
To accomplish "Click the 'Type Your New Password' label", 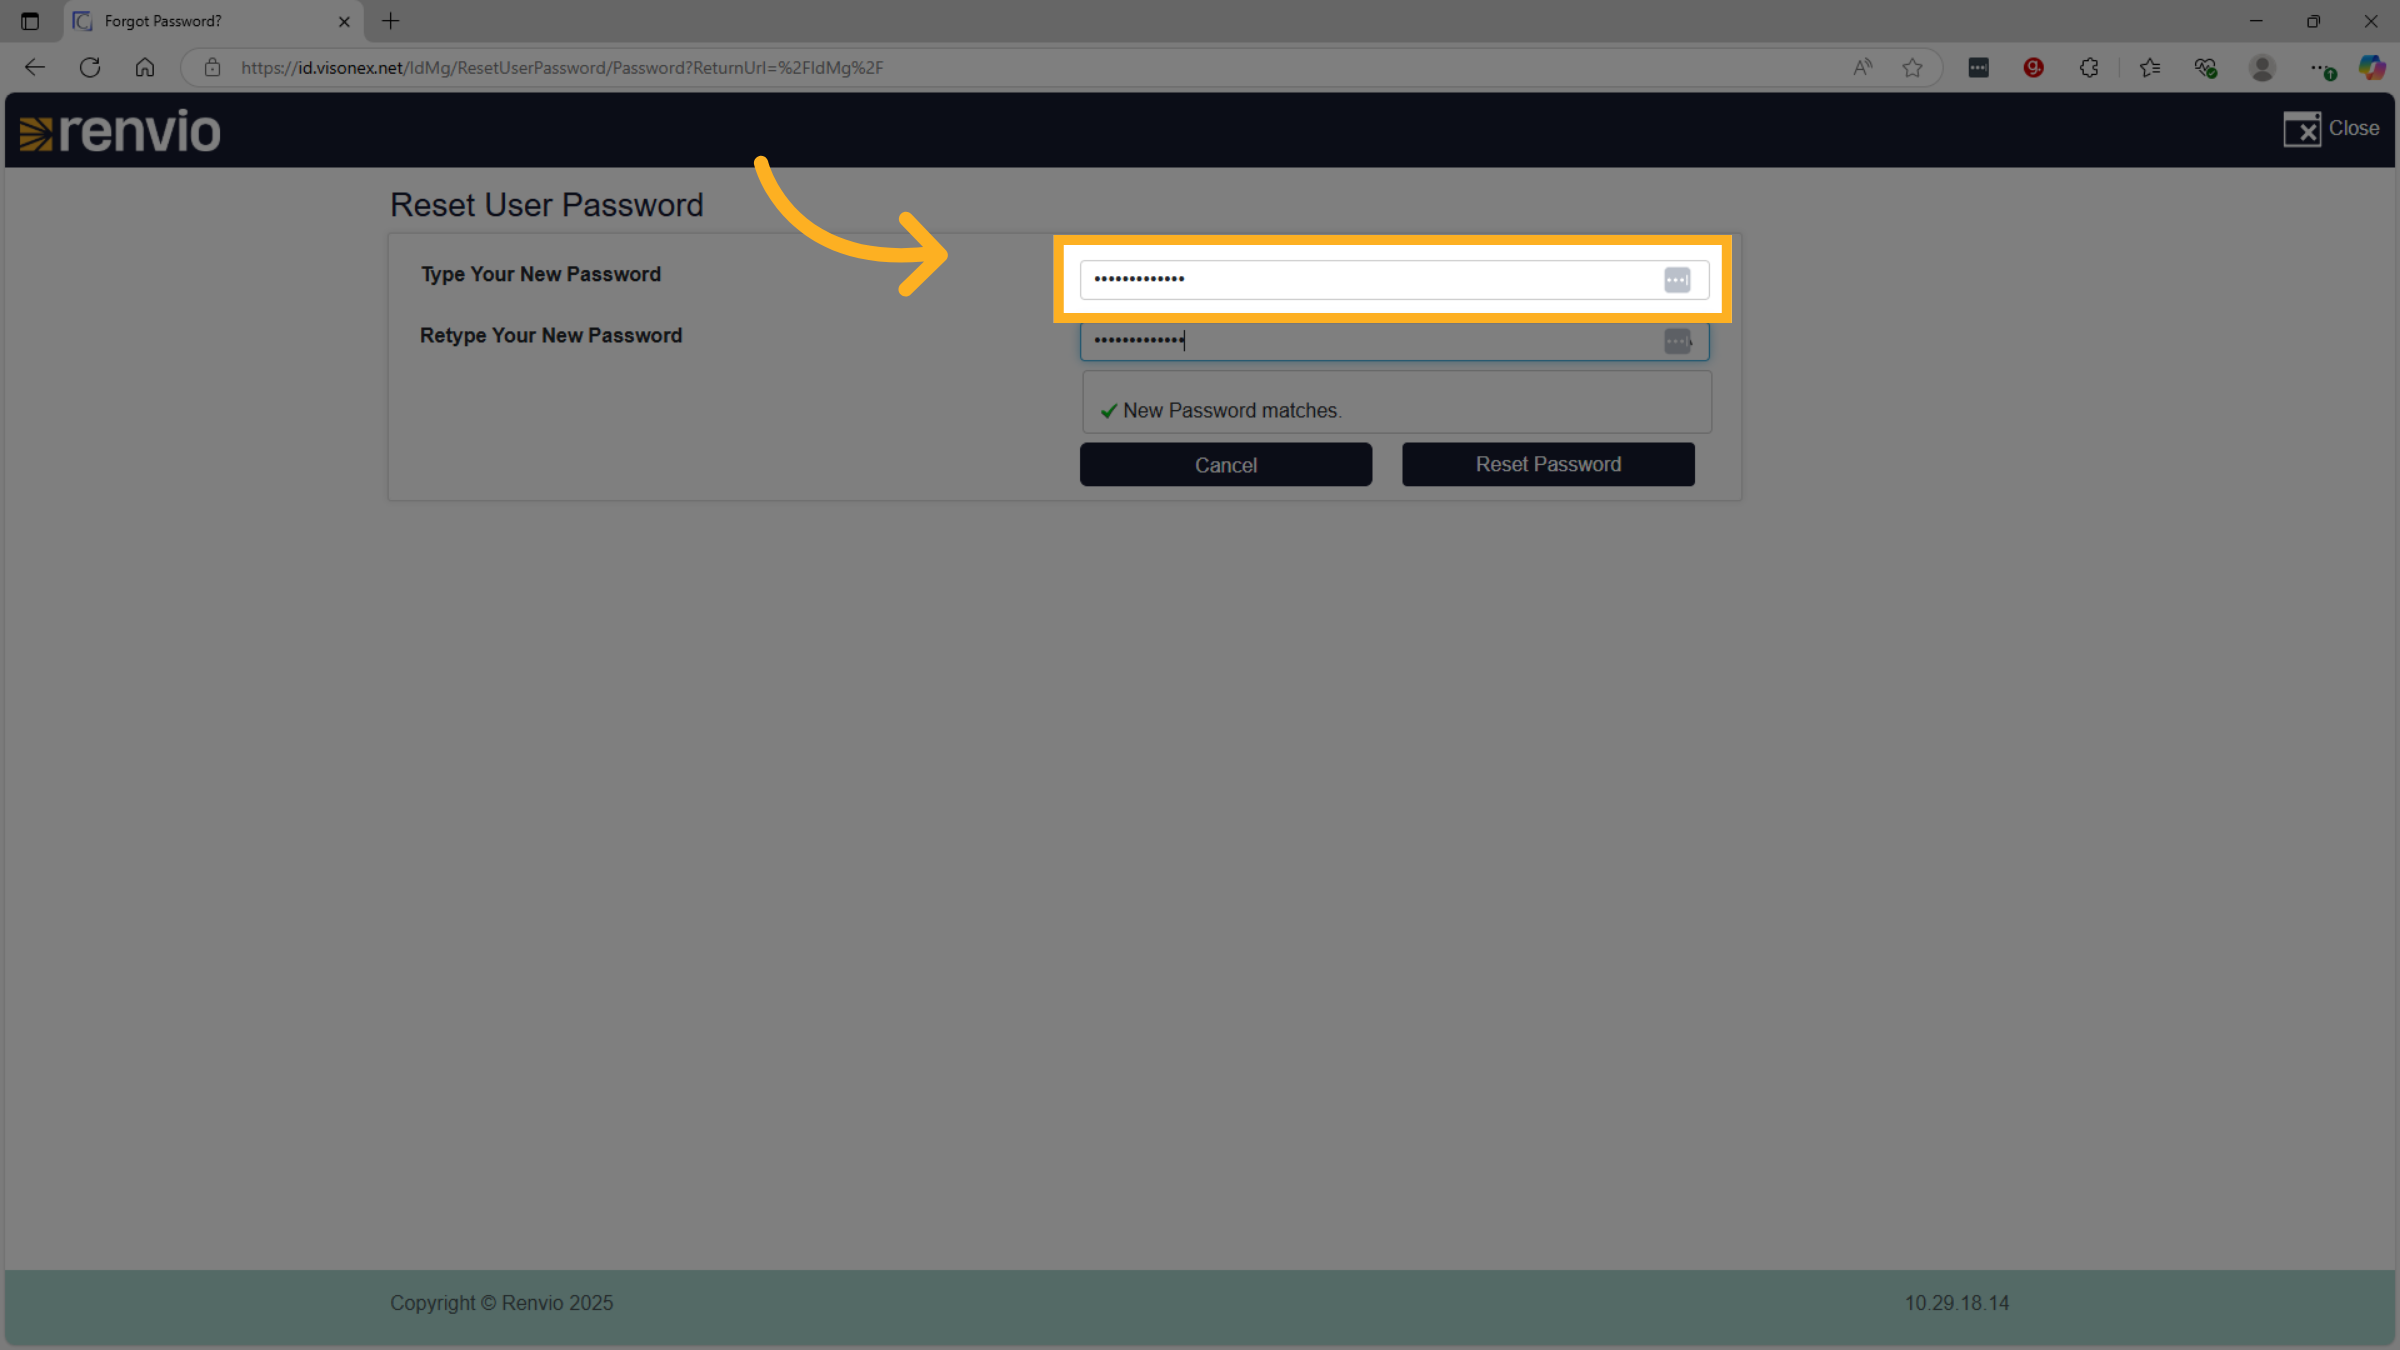I will click(541, 275).
